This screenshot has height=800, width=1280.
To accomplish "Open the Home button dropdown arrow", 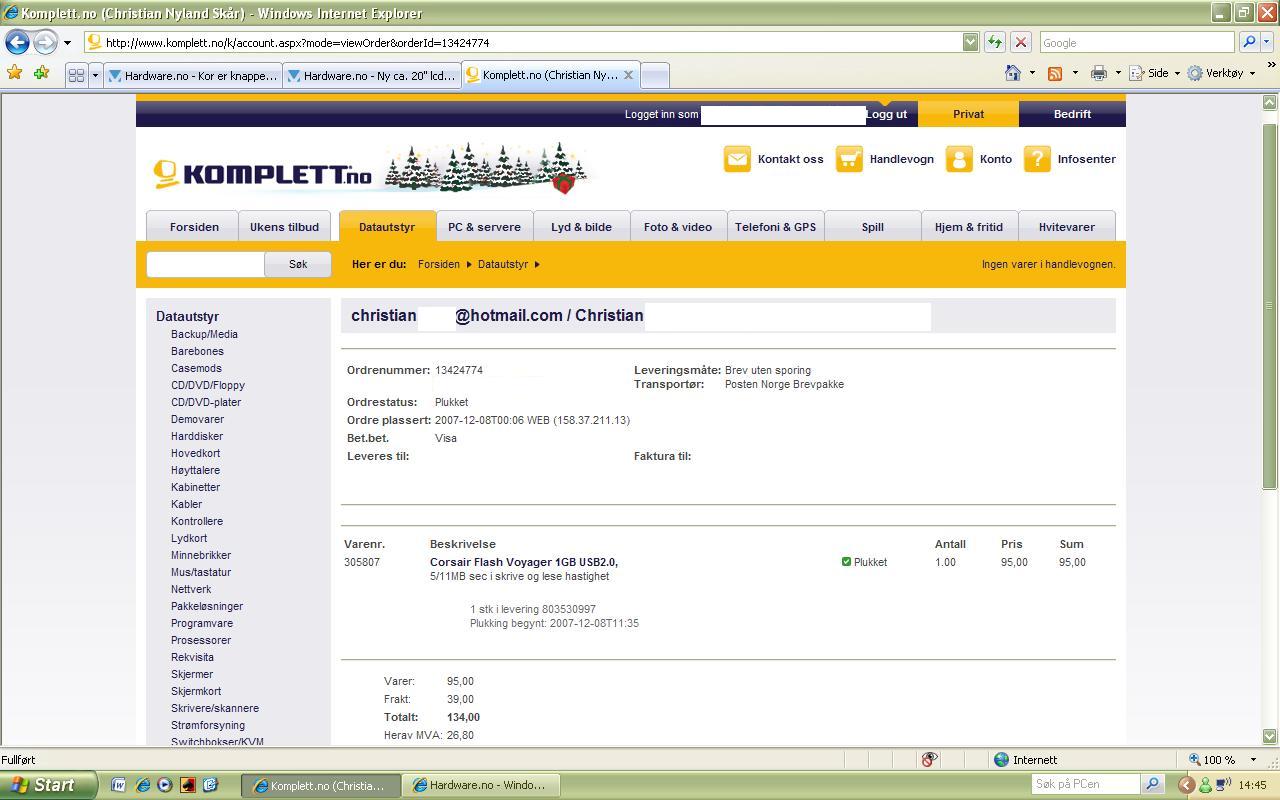I will pos(1032,73).
